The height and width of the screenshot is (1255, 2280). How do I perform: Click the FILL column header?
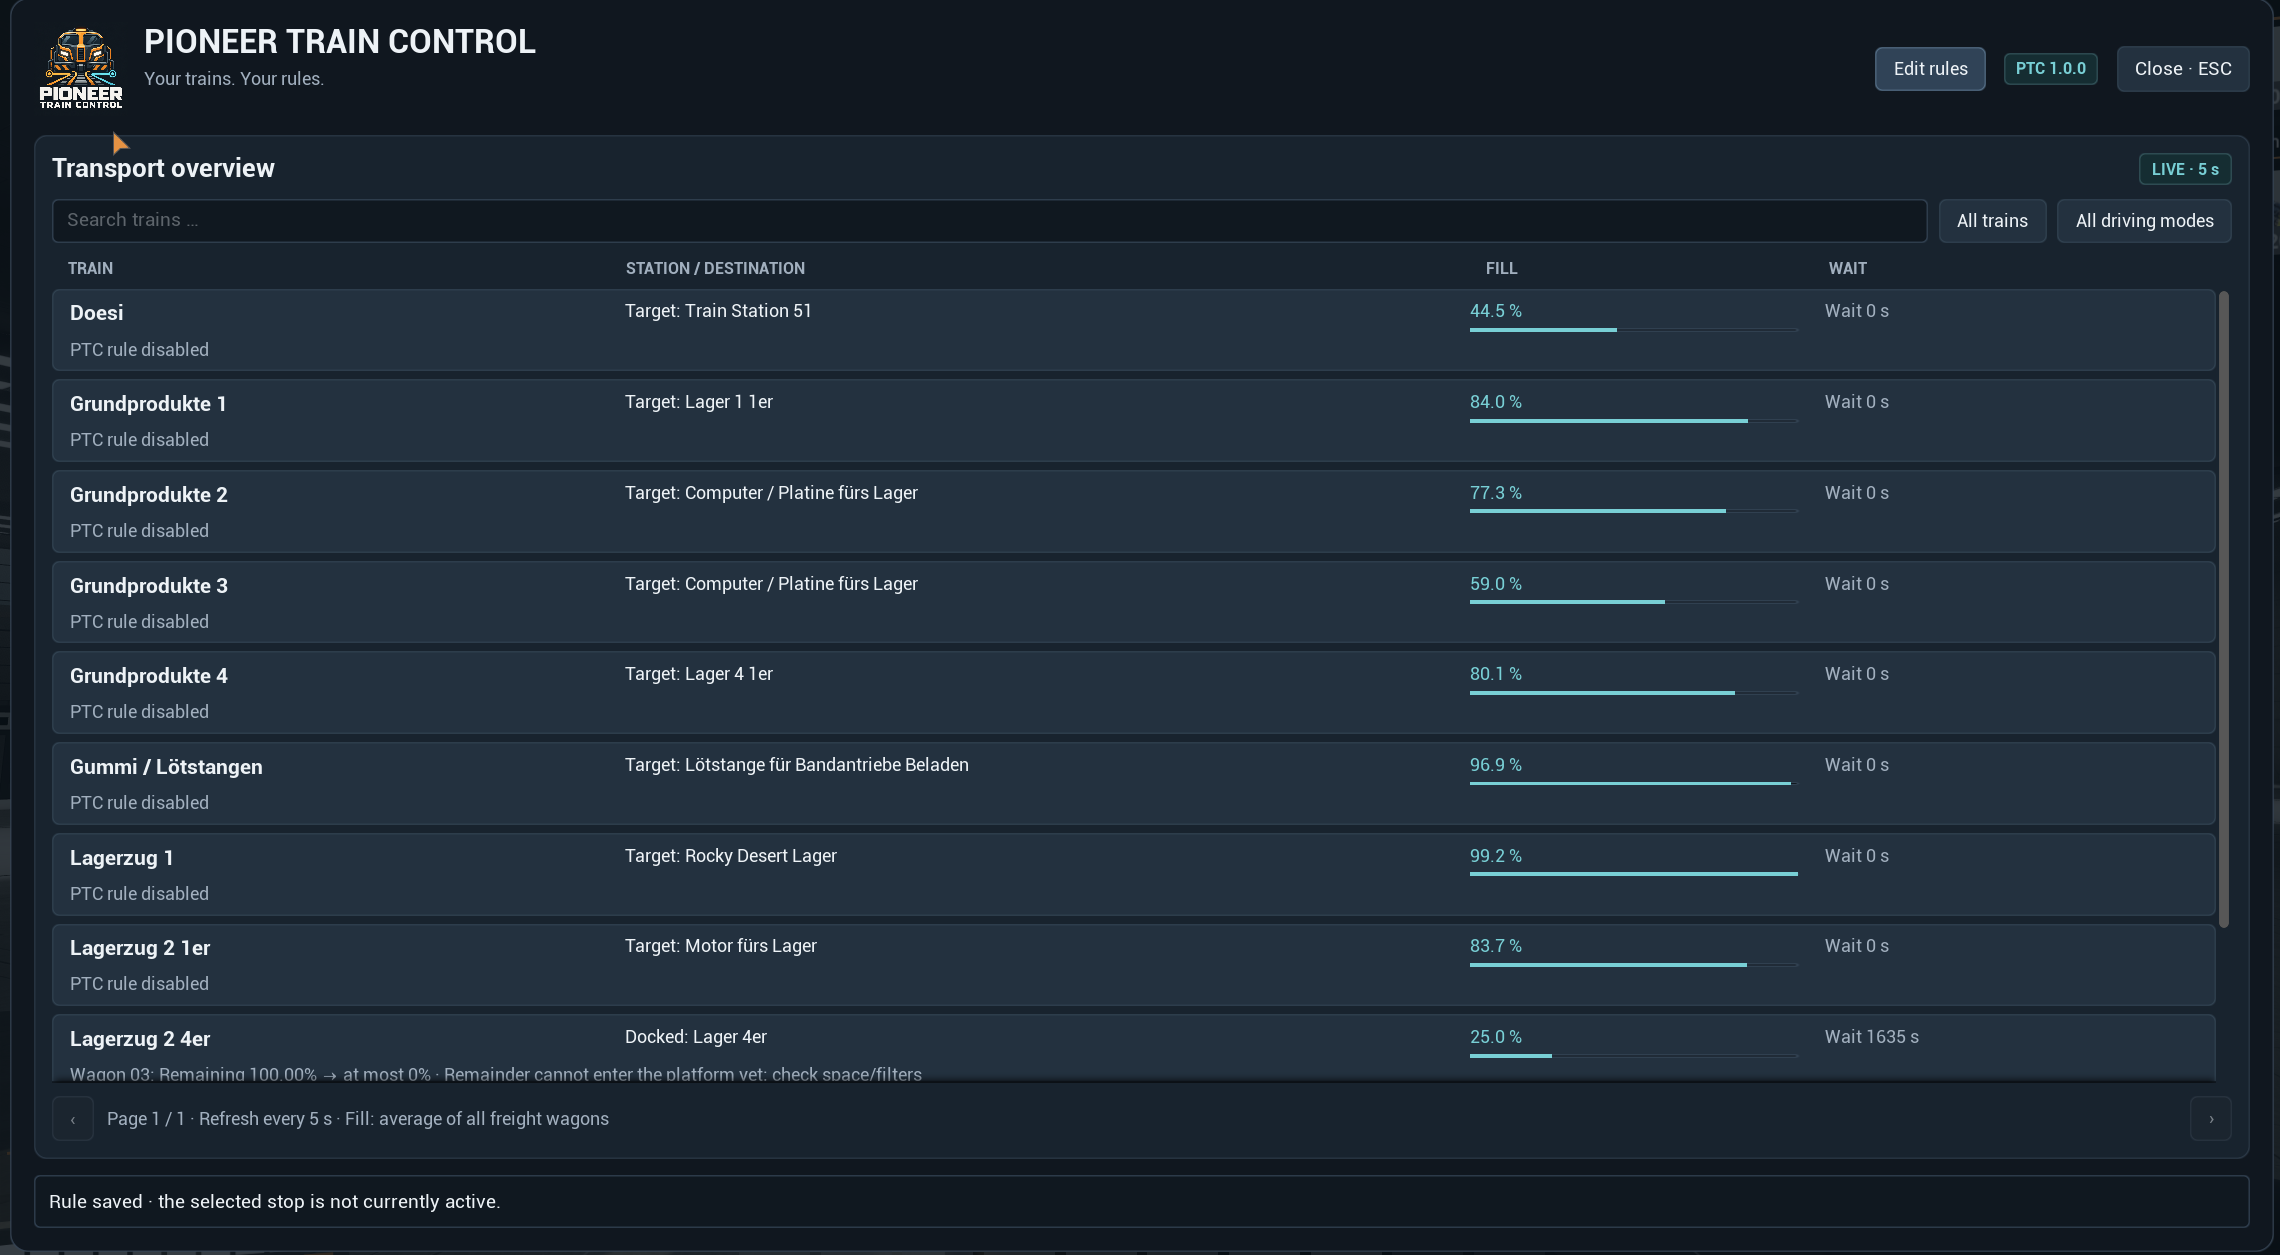(x=1501, y=268)
